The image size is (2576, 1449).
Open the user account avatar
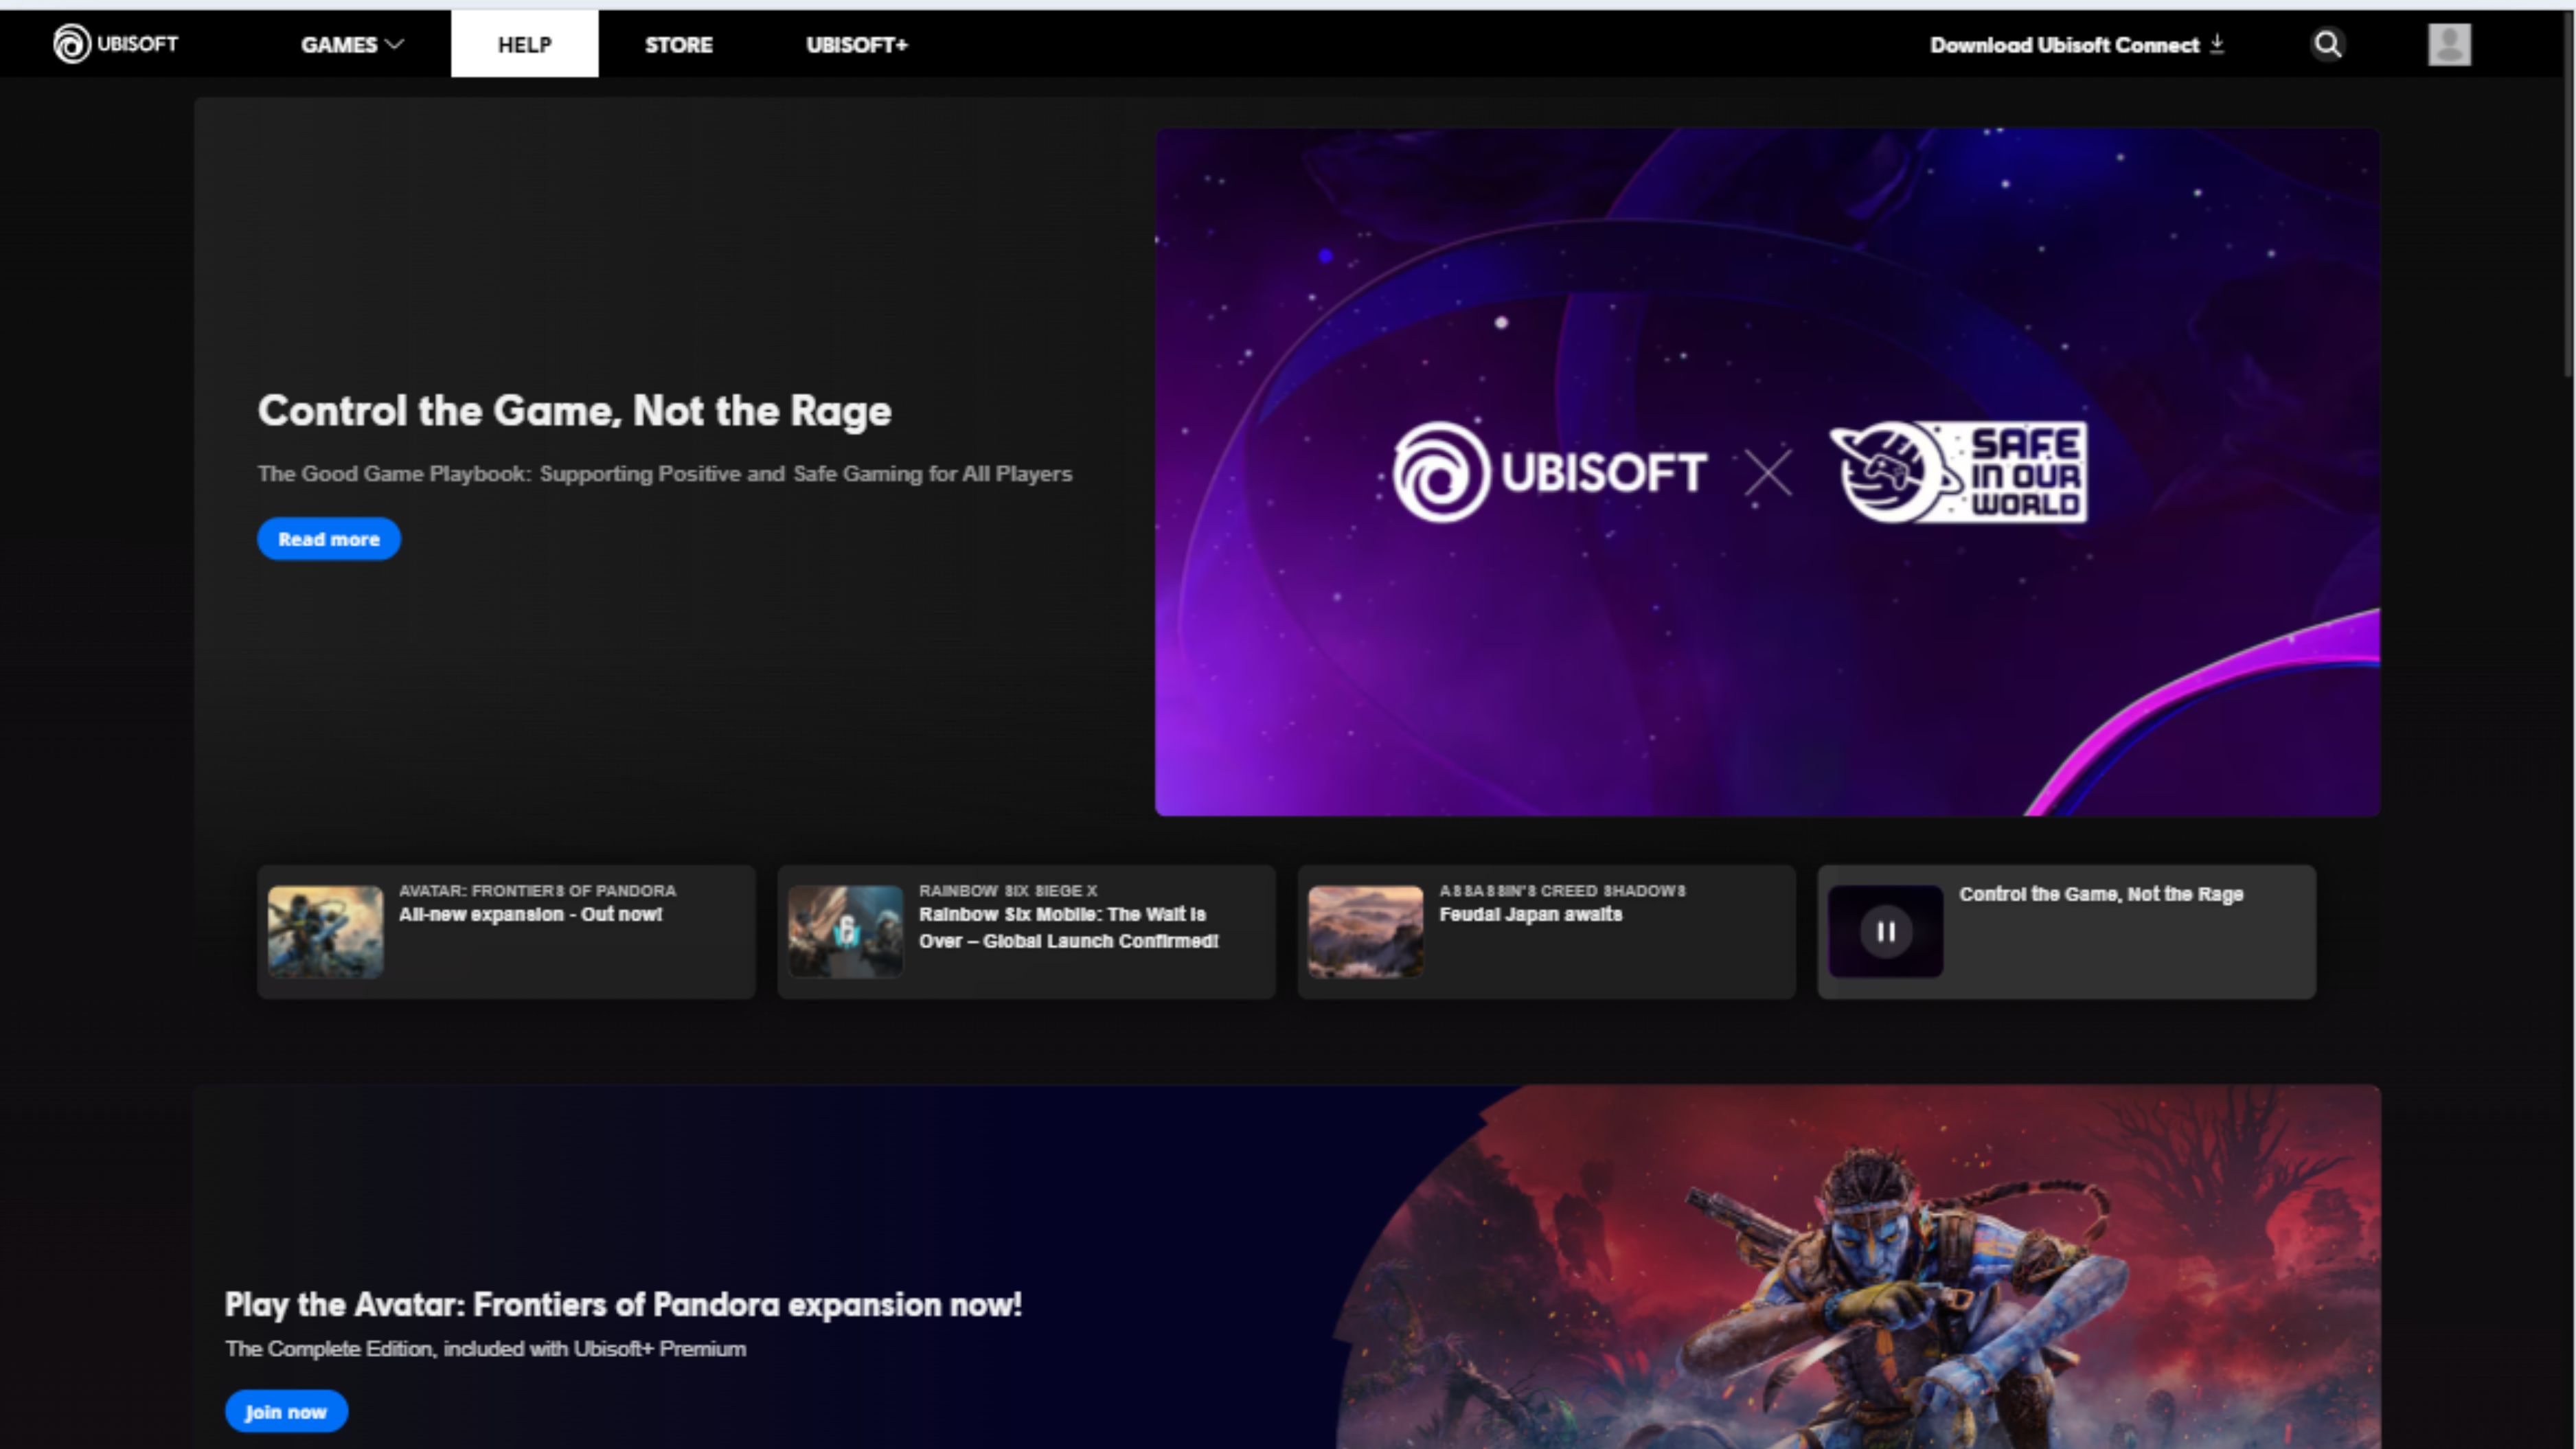[x=2449, y=44]
